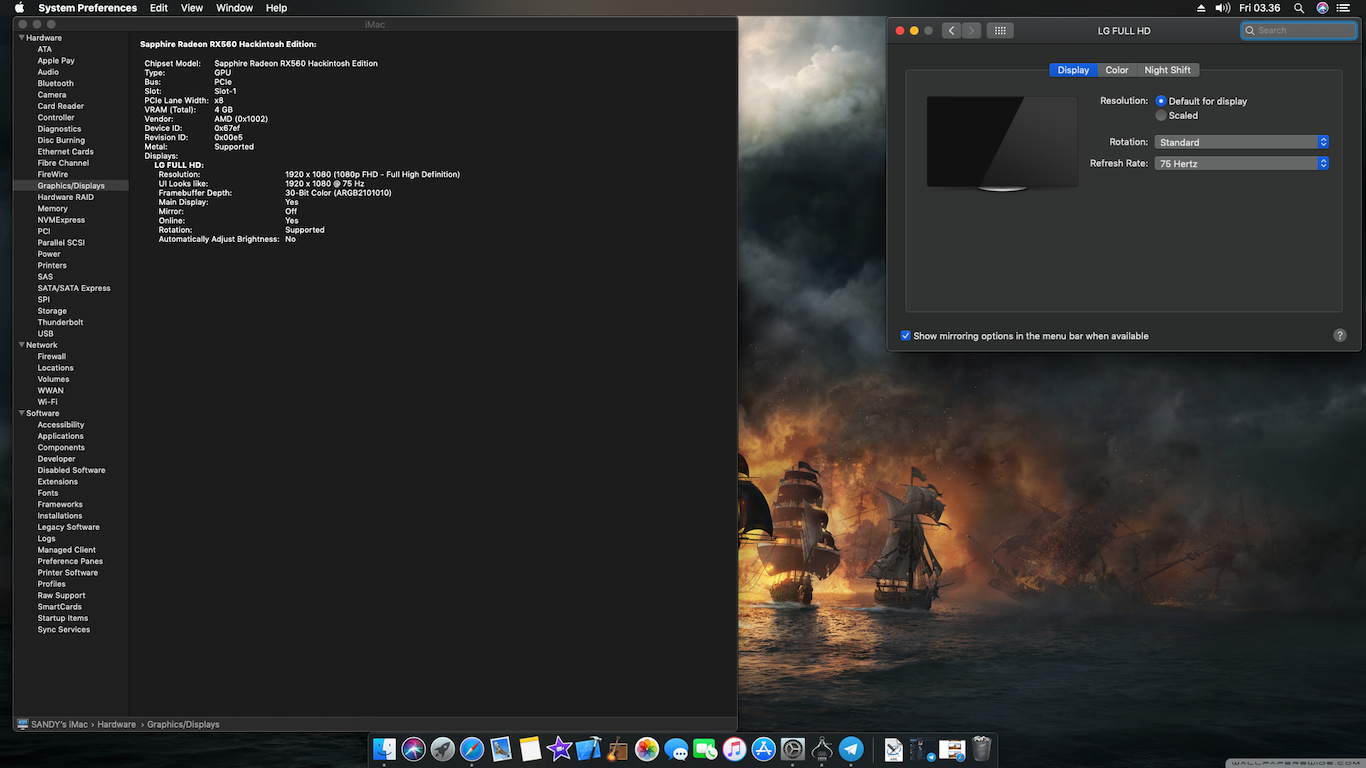The height and width of the screenshot is (768, 1366).
Task: Collapse the Software section triangle
Action: coord(22,413)
